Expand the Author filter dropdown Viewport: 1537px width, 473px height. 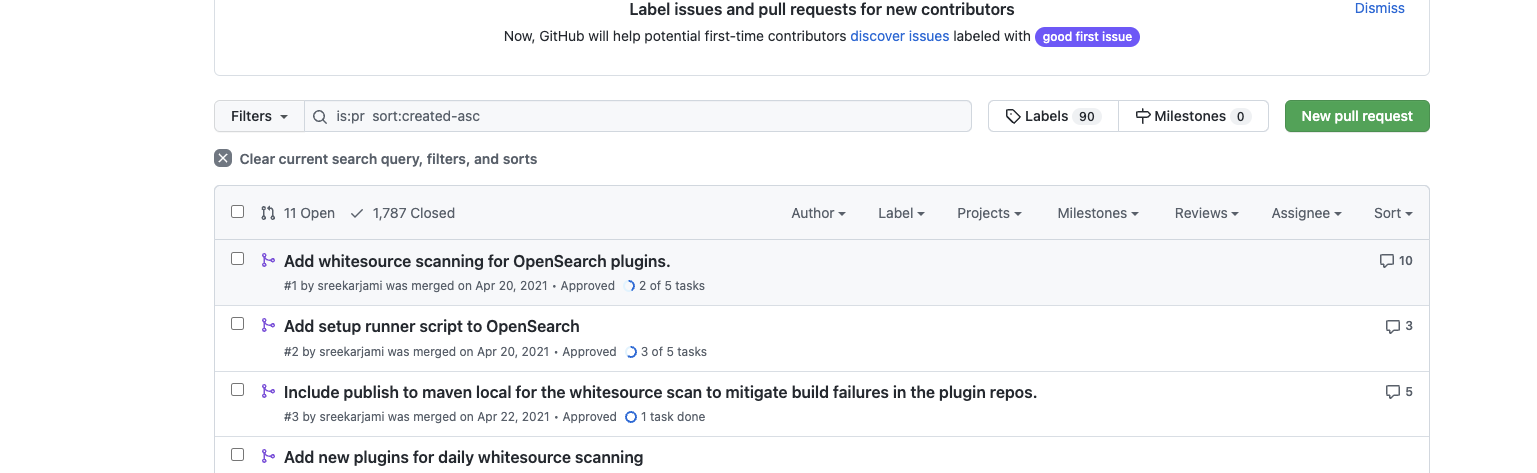(x=819, y=213)
